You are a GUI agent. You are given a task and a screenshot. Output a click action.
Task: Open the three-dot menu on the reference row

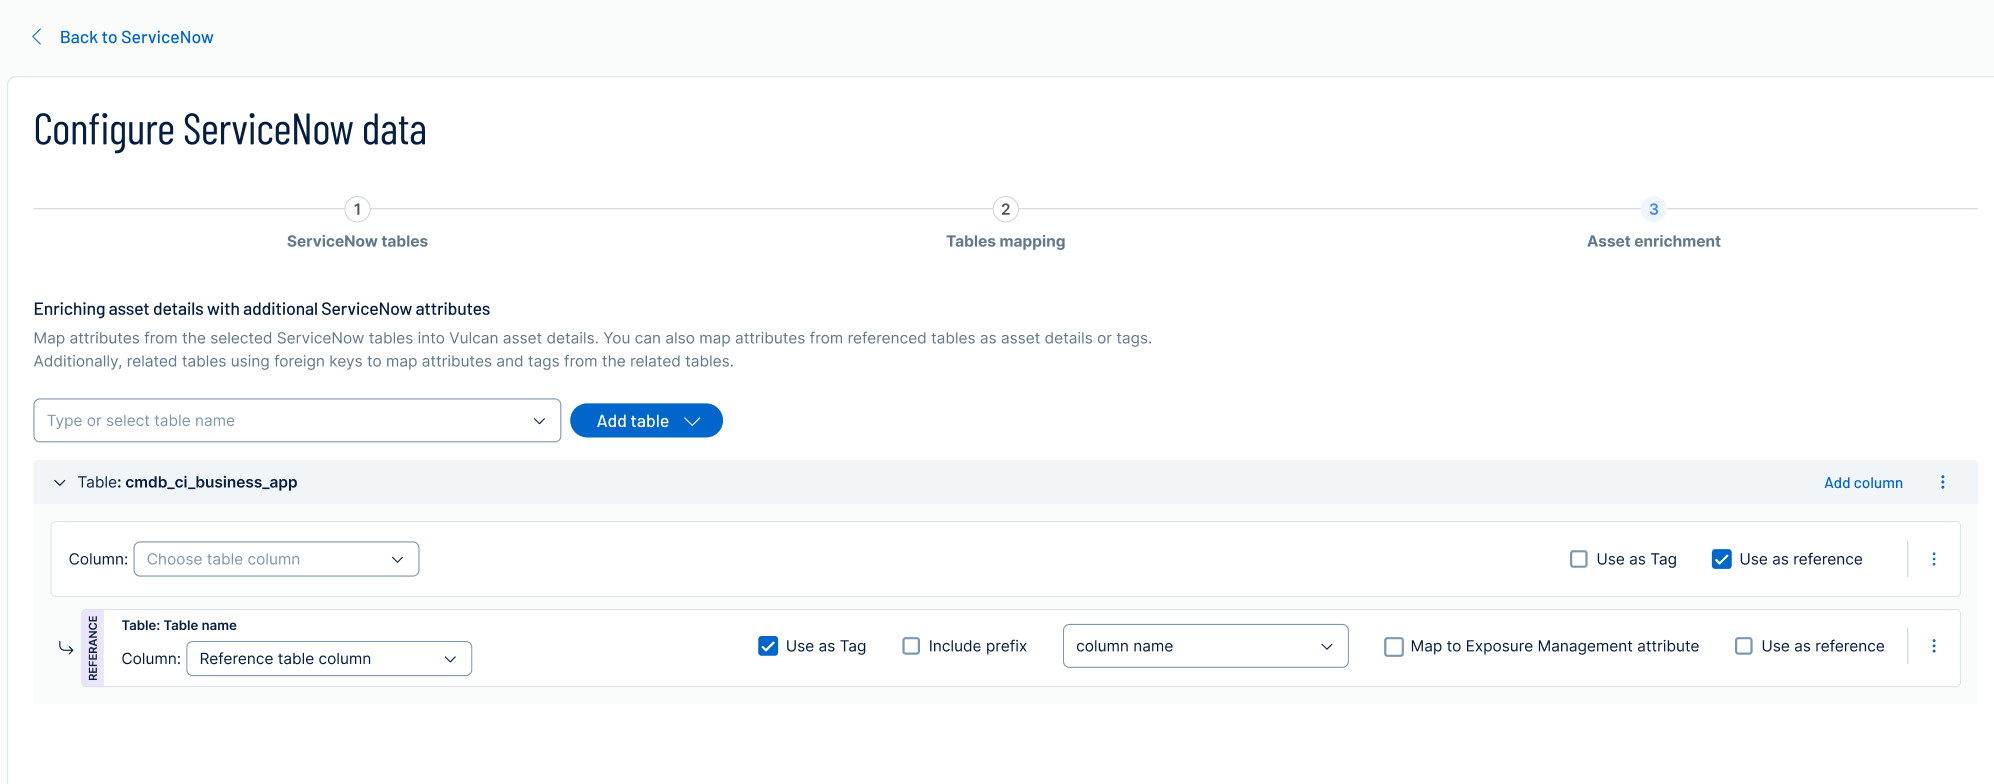click(x=1933, y=646)
